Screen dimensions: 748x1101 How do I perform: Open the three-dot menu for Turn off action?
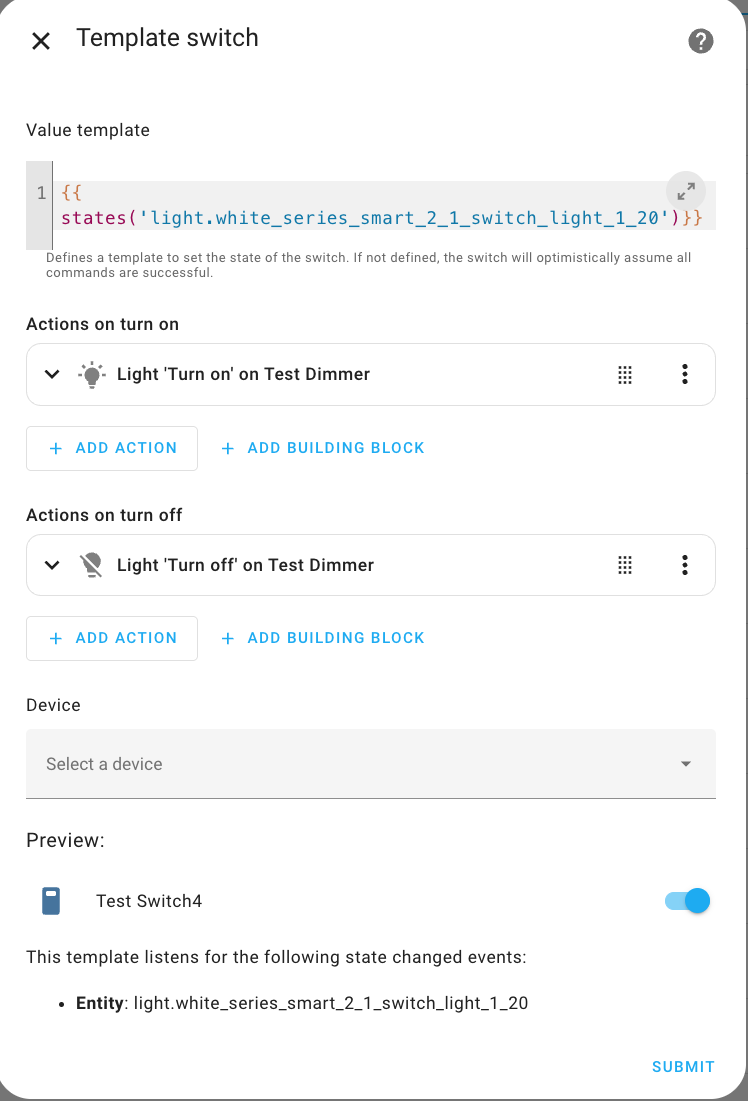[685, 565]
